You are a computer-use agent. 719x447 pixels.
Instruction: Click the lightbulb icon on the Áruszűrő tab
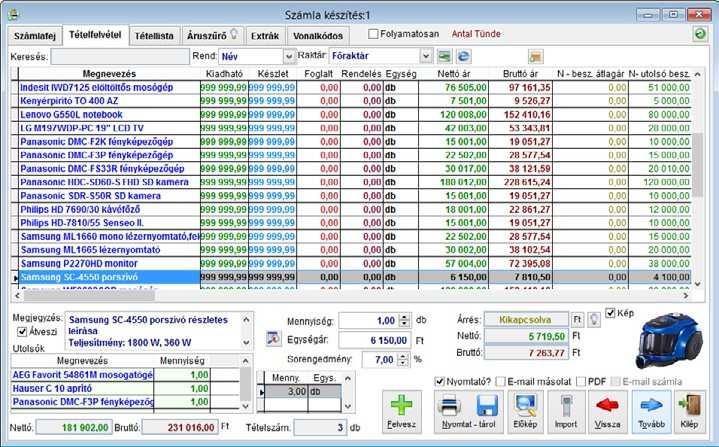point(234,33)
